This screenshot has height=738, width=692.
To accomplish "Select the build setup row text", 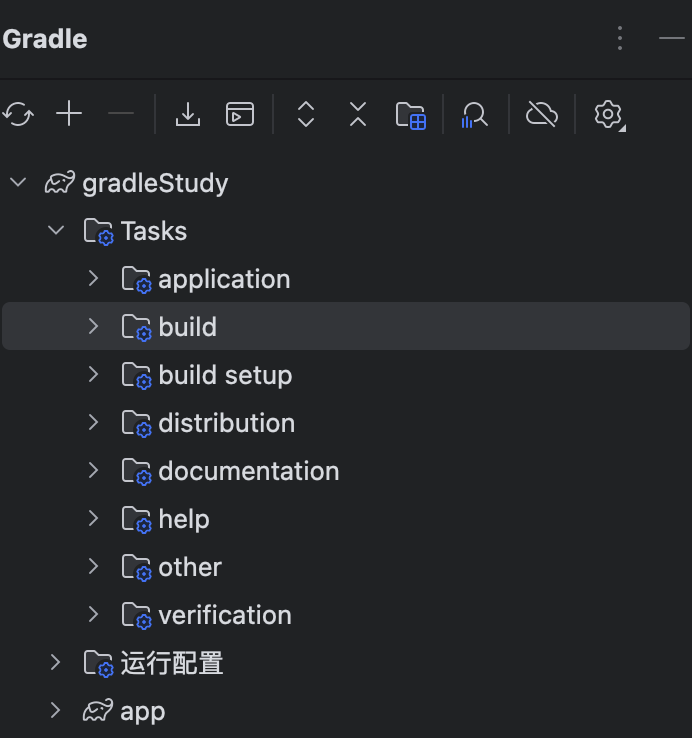I will click(225, 376).
